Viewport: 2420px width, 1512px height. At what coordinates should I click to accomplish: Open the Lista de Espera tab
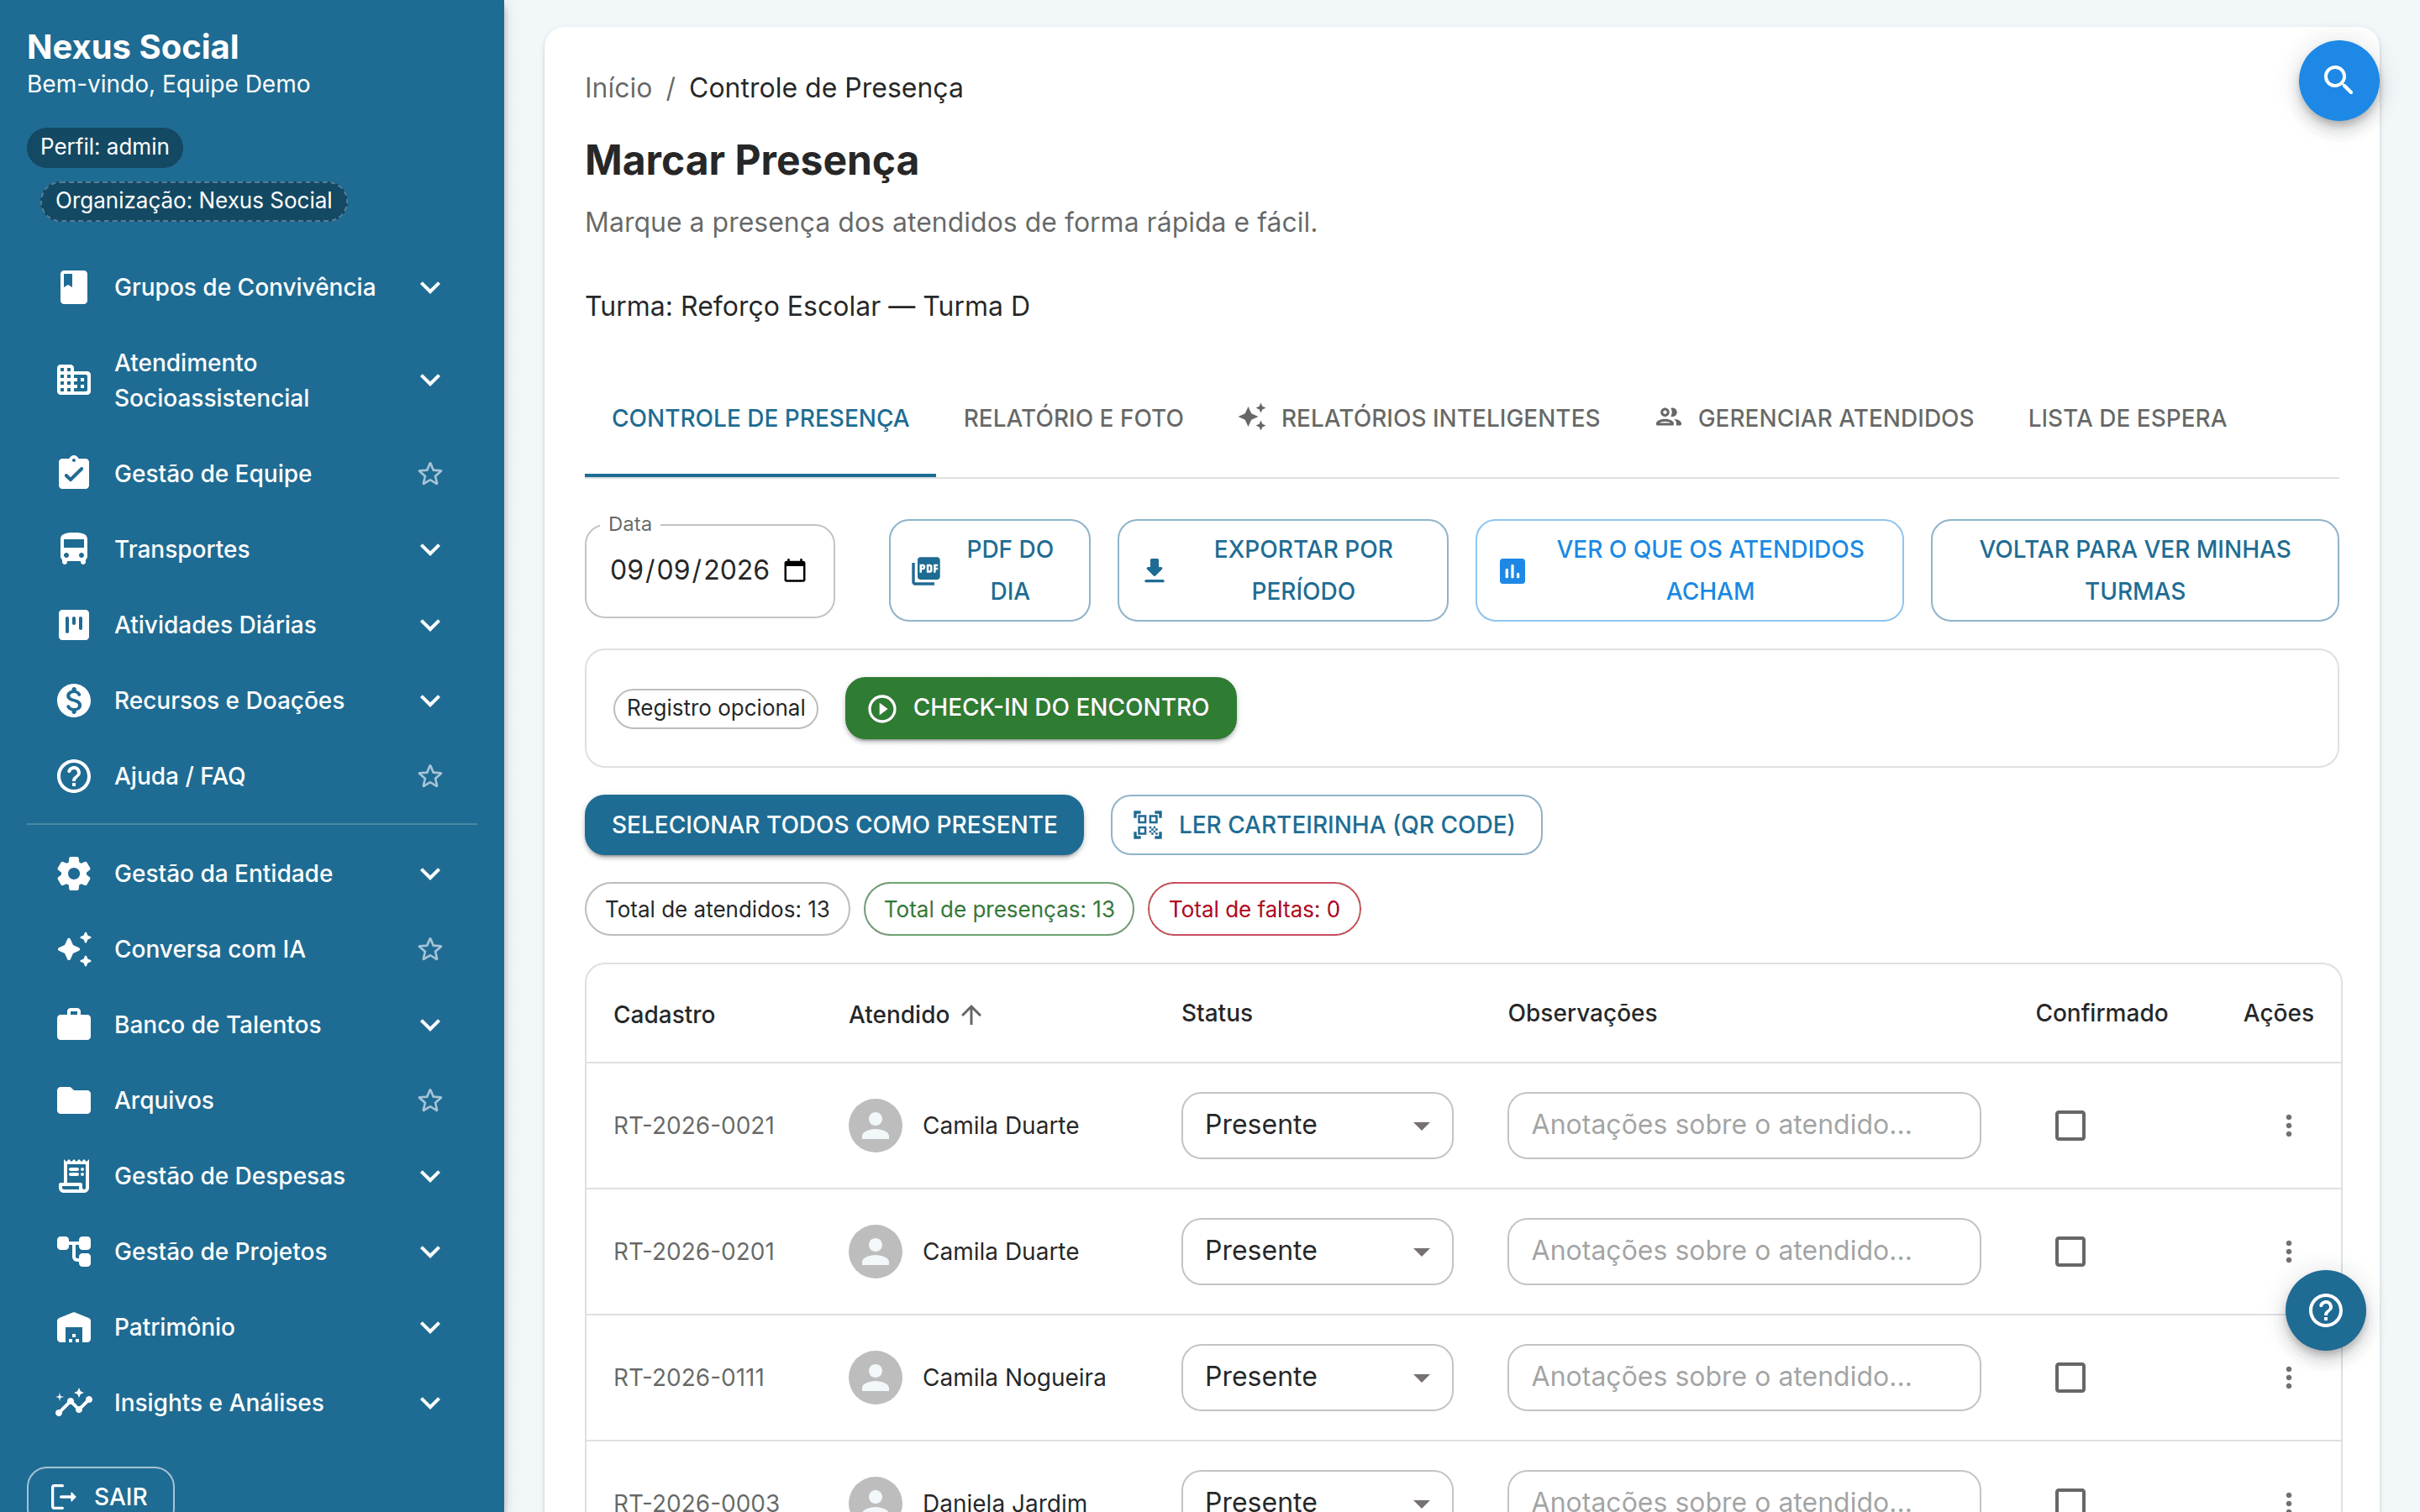click(2126, 418)
